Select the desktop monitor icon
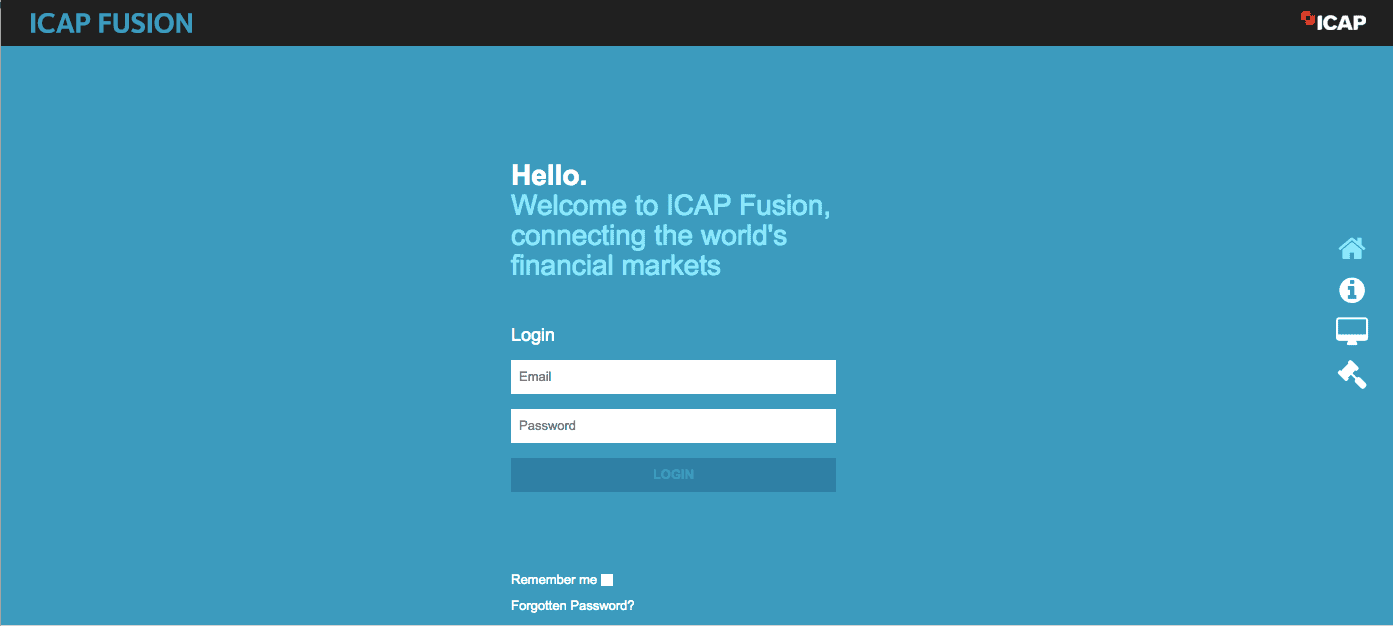 pyautogui.click(x=1351, y=331)
